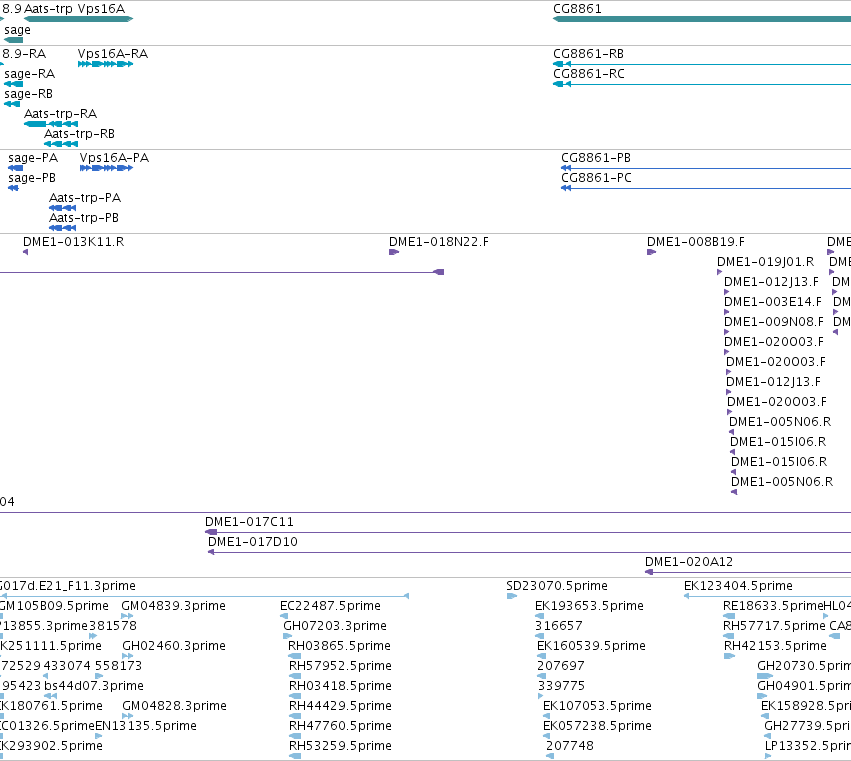
Task: Click the CG8861-RB transcript label
Action: pos(588,54)
